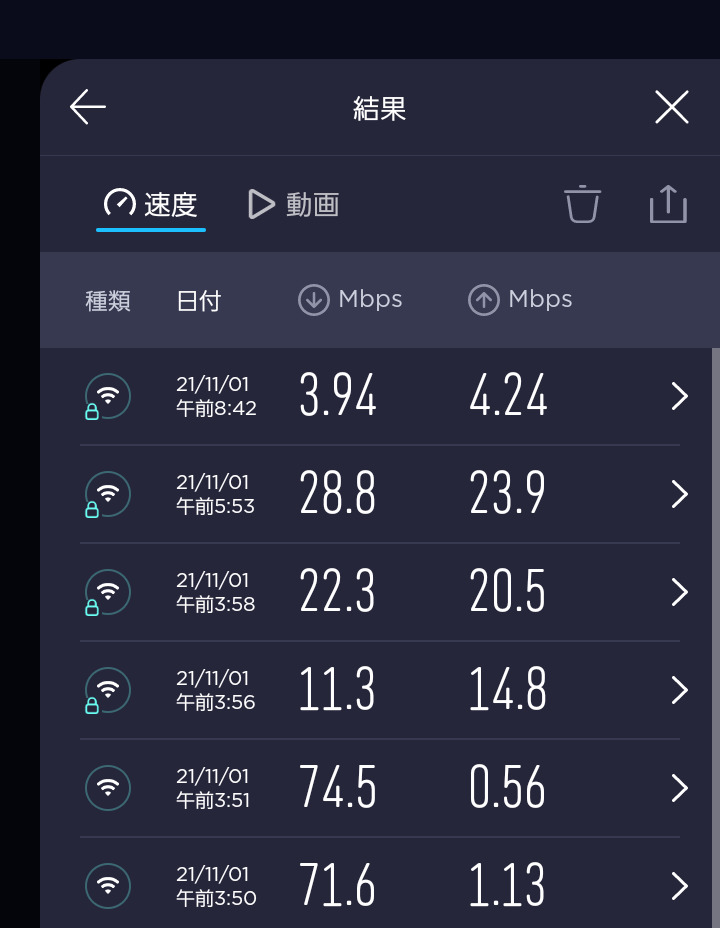Delete results with the trash icon

[x=582, y=204]
